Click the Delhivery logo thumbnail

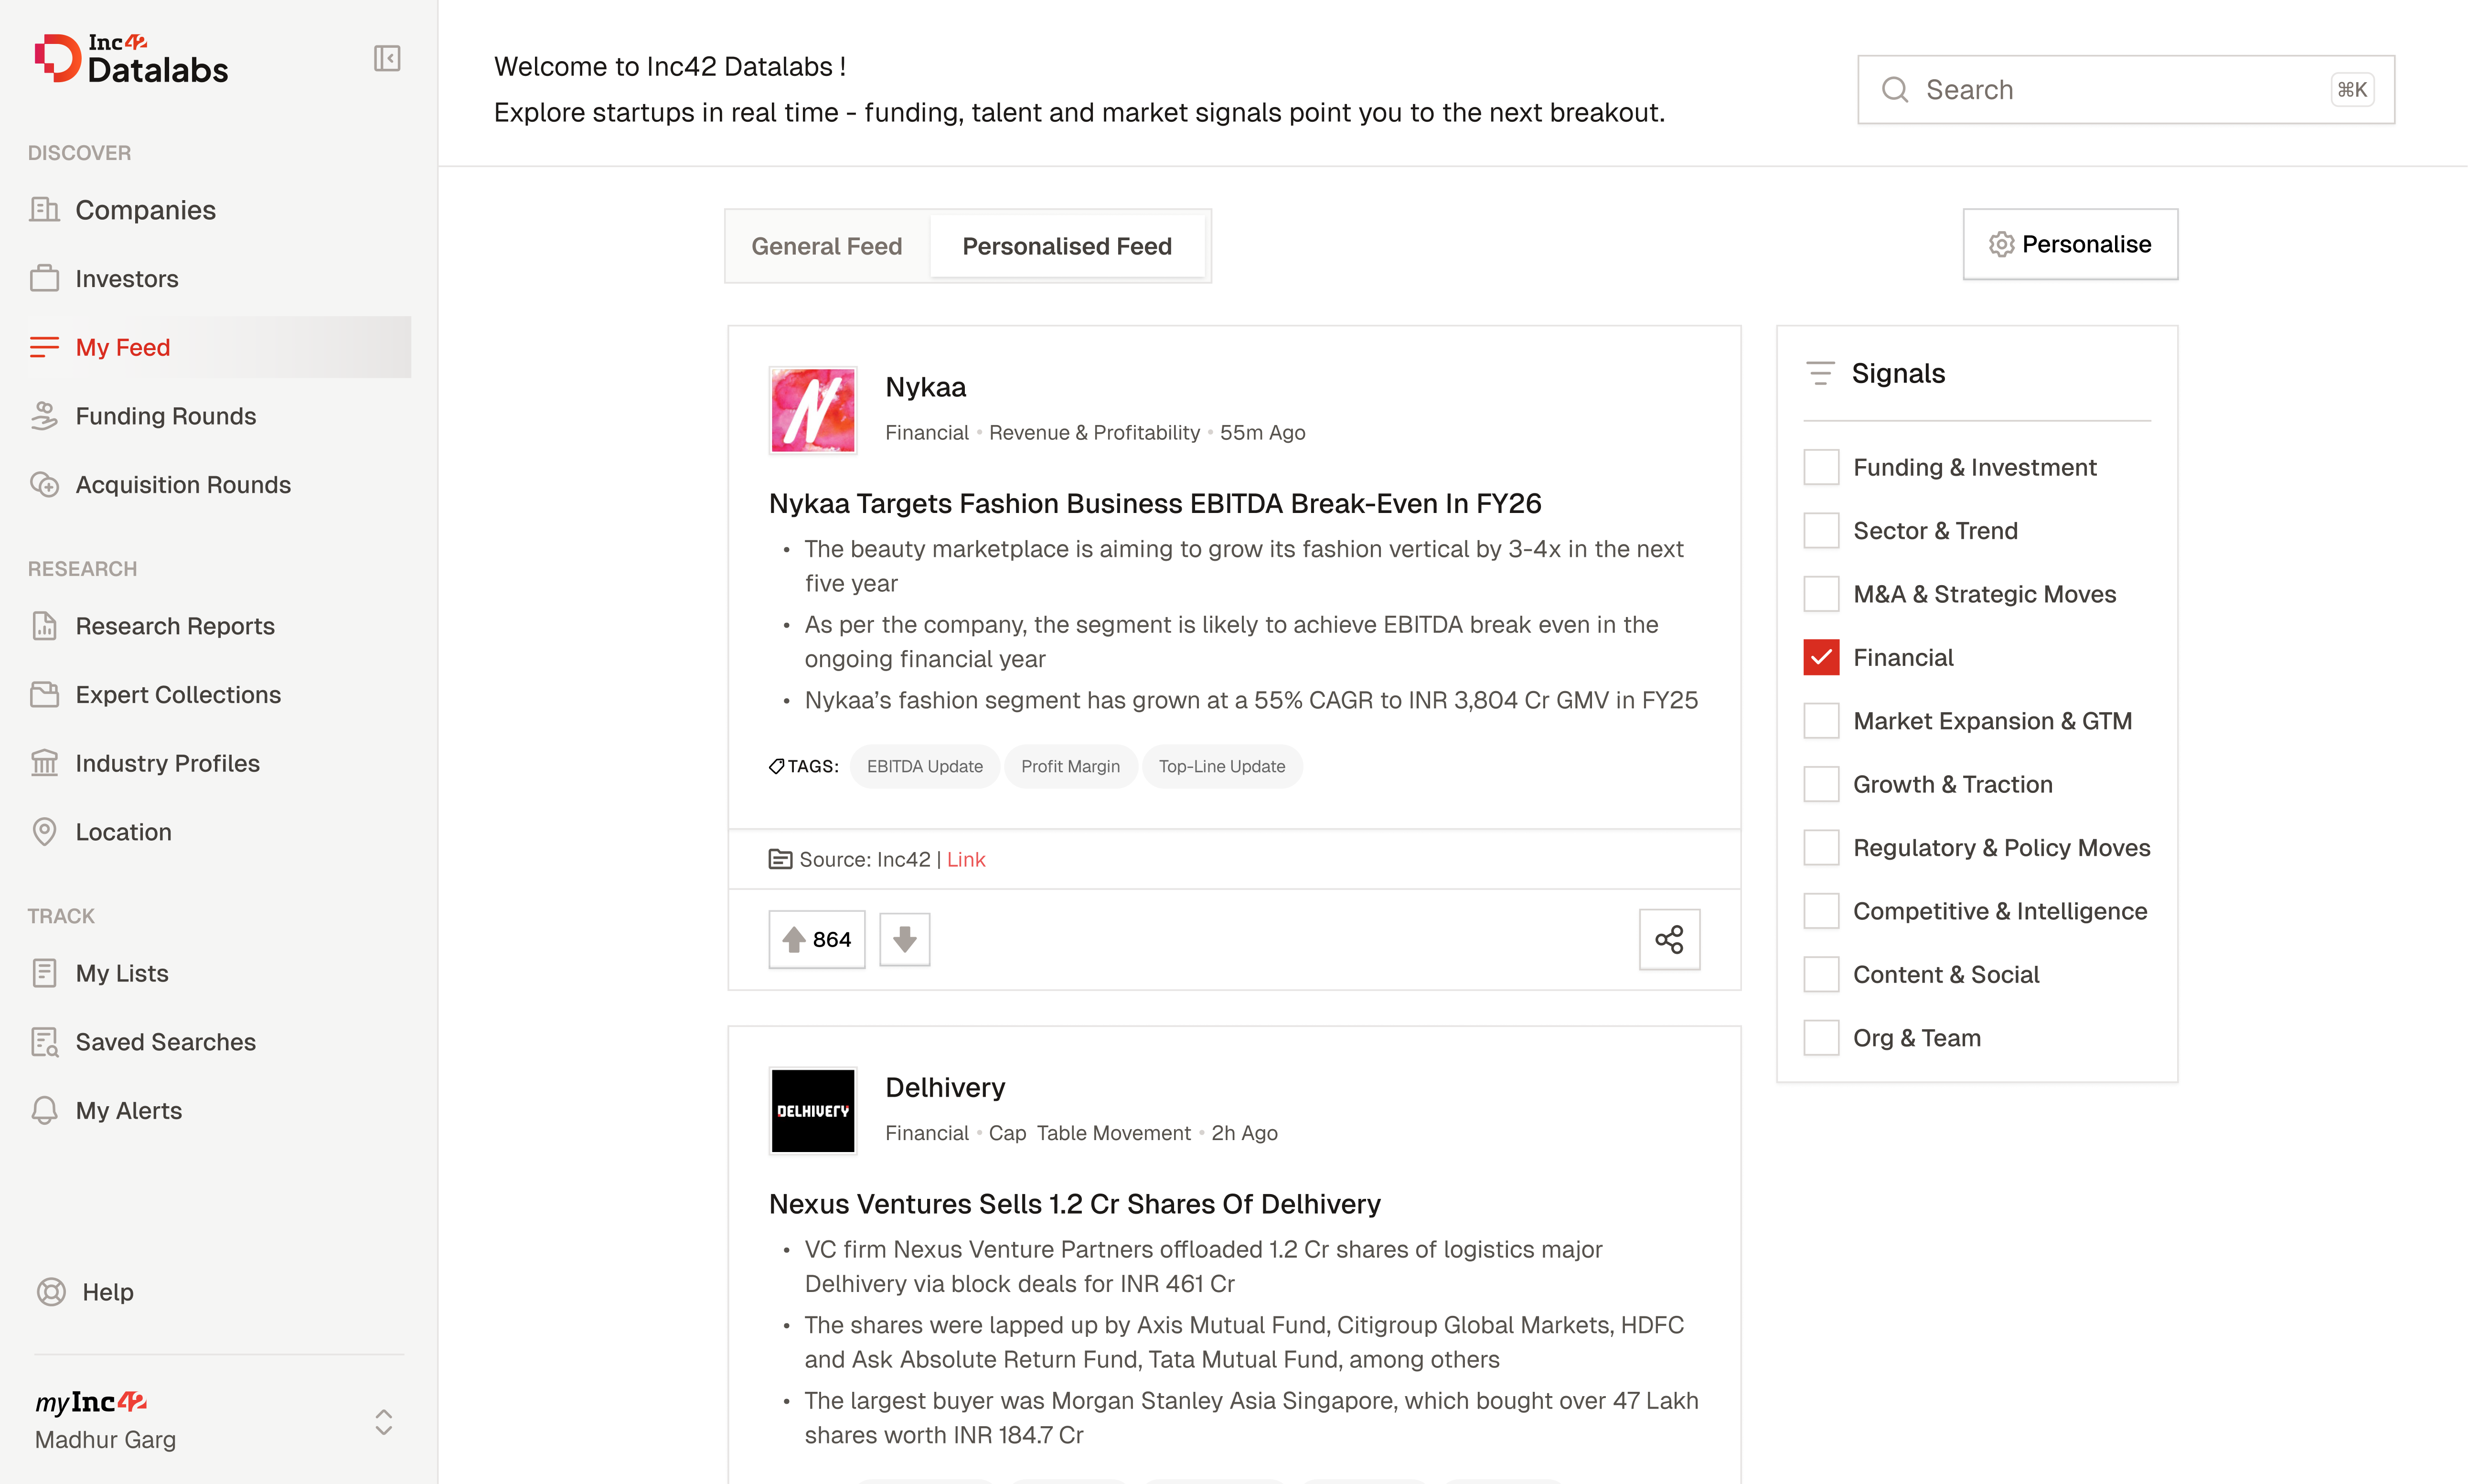[812, 1111]
